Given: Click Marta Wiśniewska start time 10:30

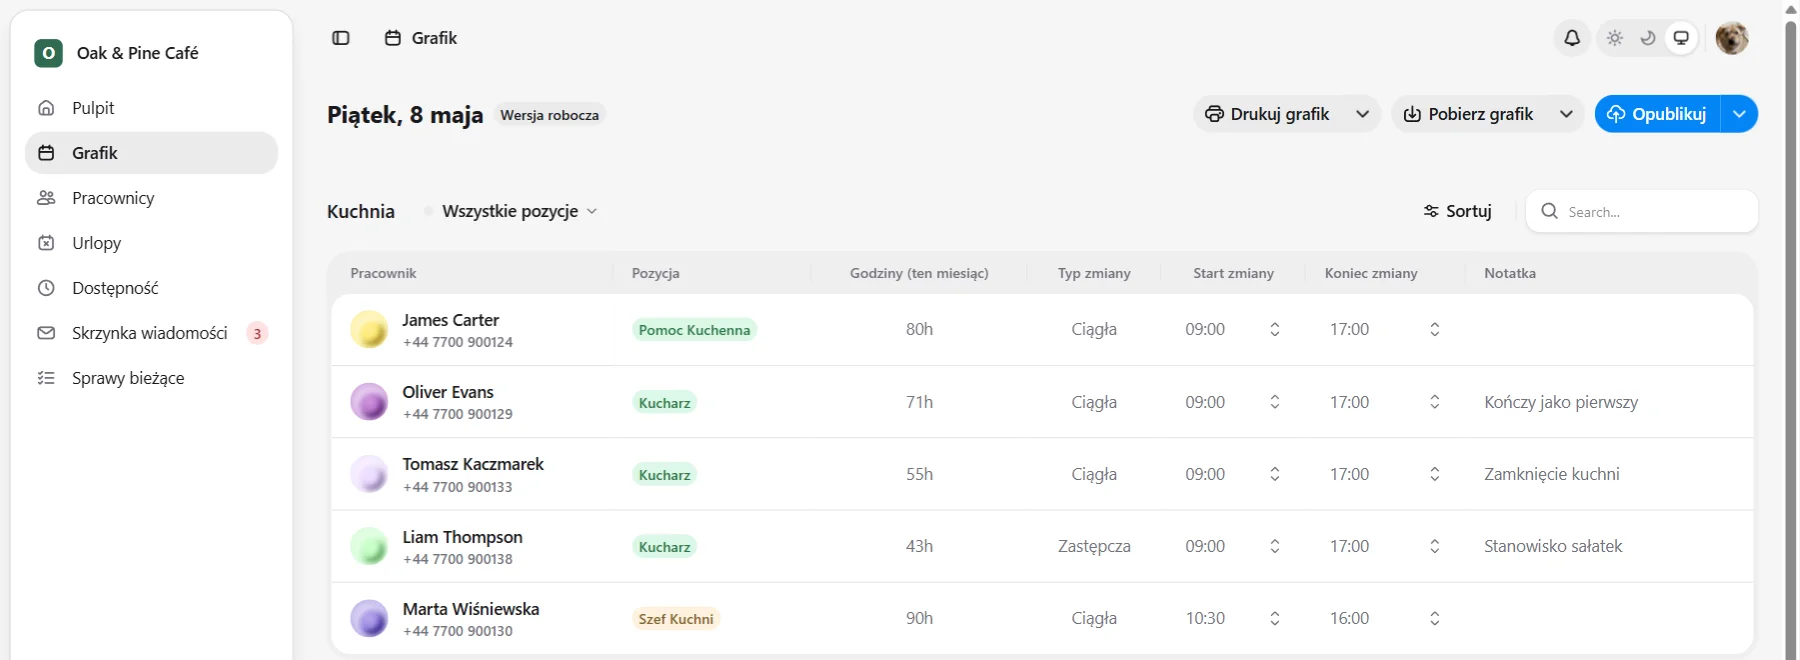Looking at the screenshot, I should click(x=1205, y=618).
